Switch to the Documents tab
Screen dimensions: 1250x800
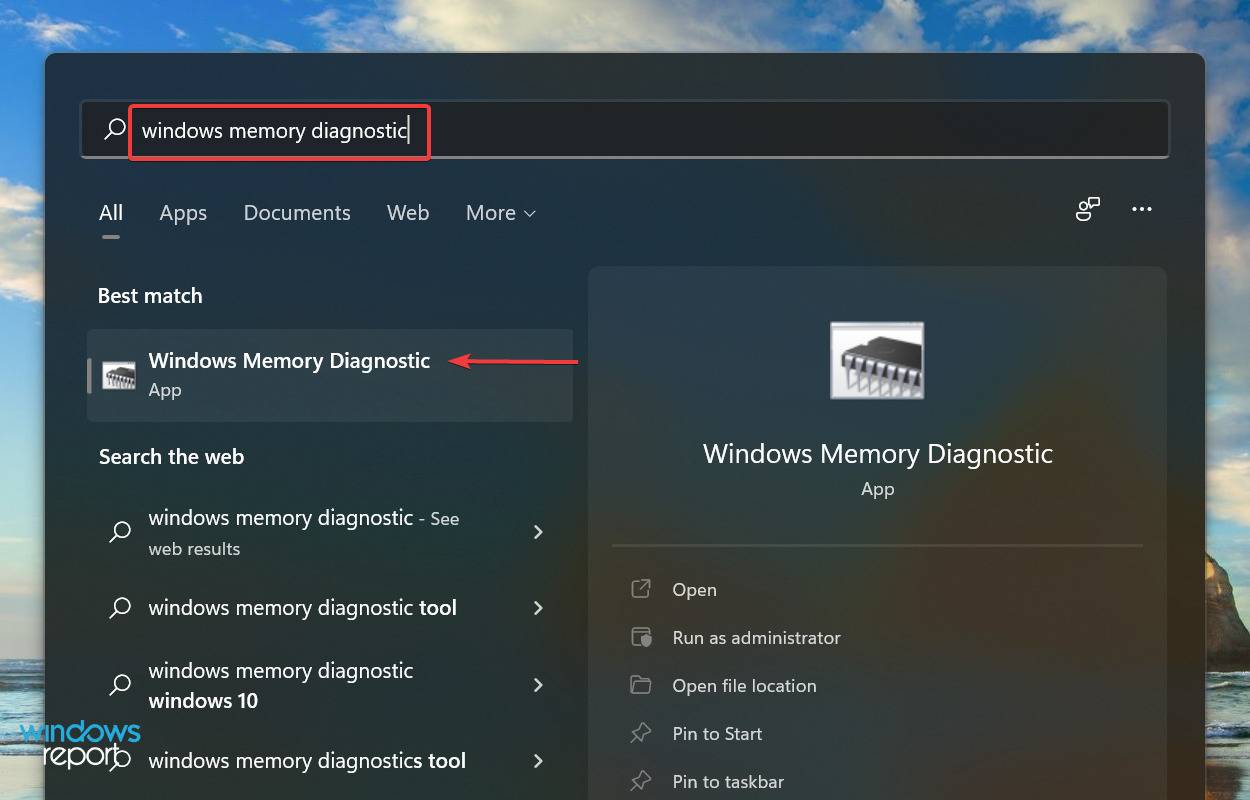(296, 212)
